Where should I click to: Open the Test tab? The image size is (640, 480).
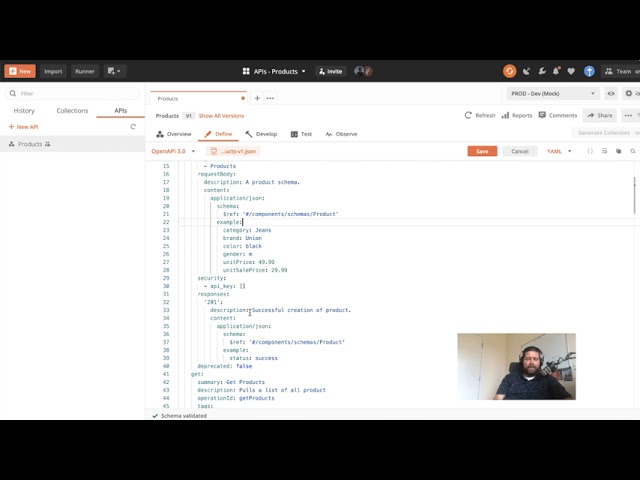pos(301,134)
